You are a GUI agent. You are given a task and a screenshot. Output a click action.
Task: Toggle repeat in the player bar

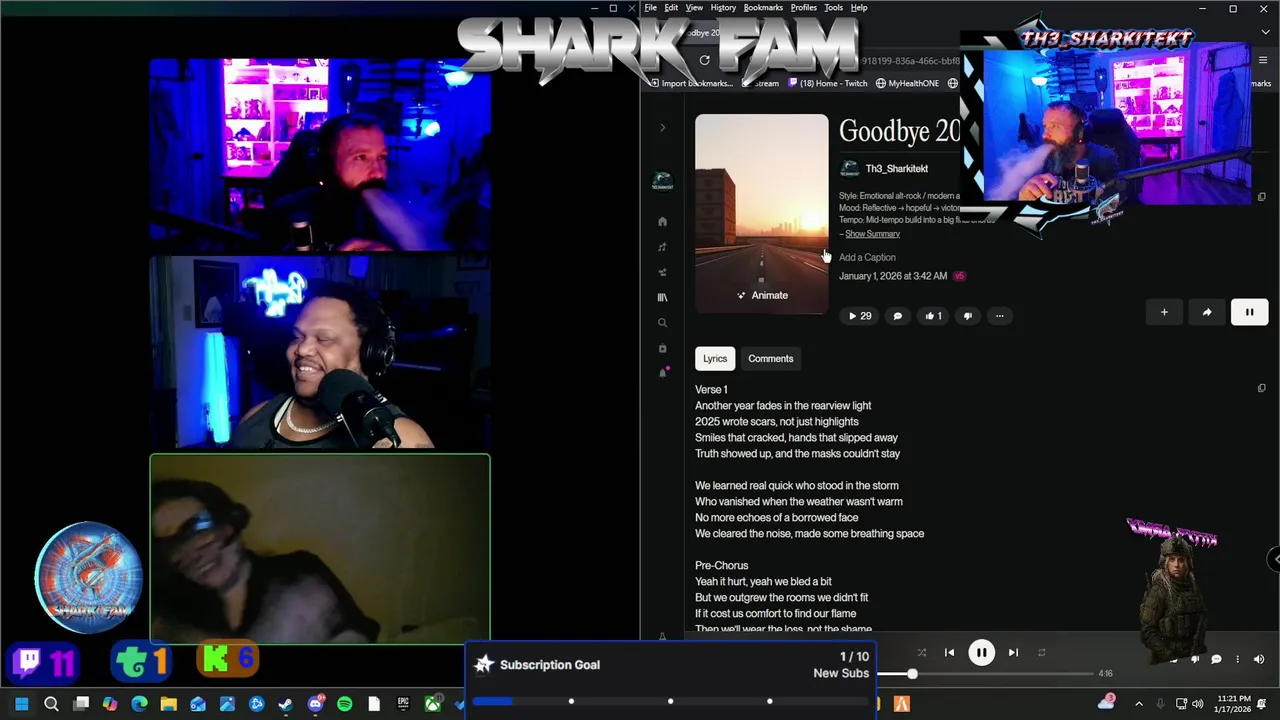pos(1041,653)
